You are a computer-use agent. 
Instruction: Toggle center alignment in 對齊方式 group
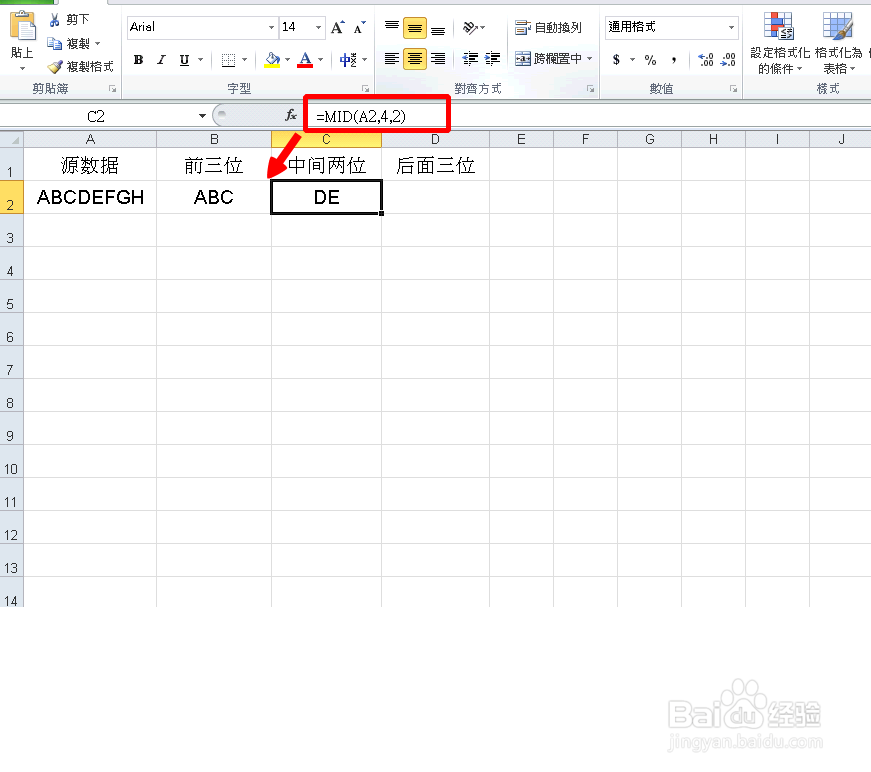(414, 58)
